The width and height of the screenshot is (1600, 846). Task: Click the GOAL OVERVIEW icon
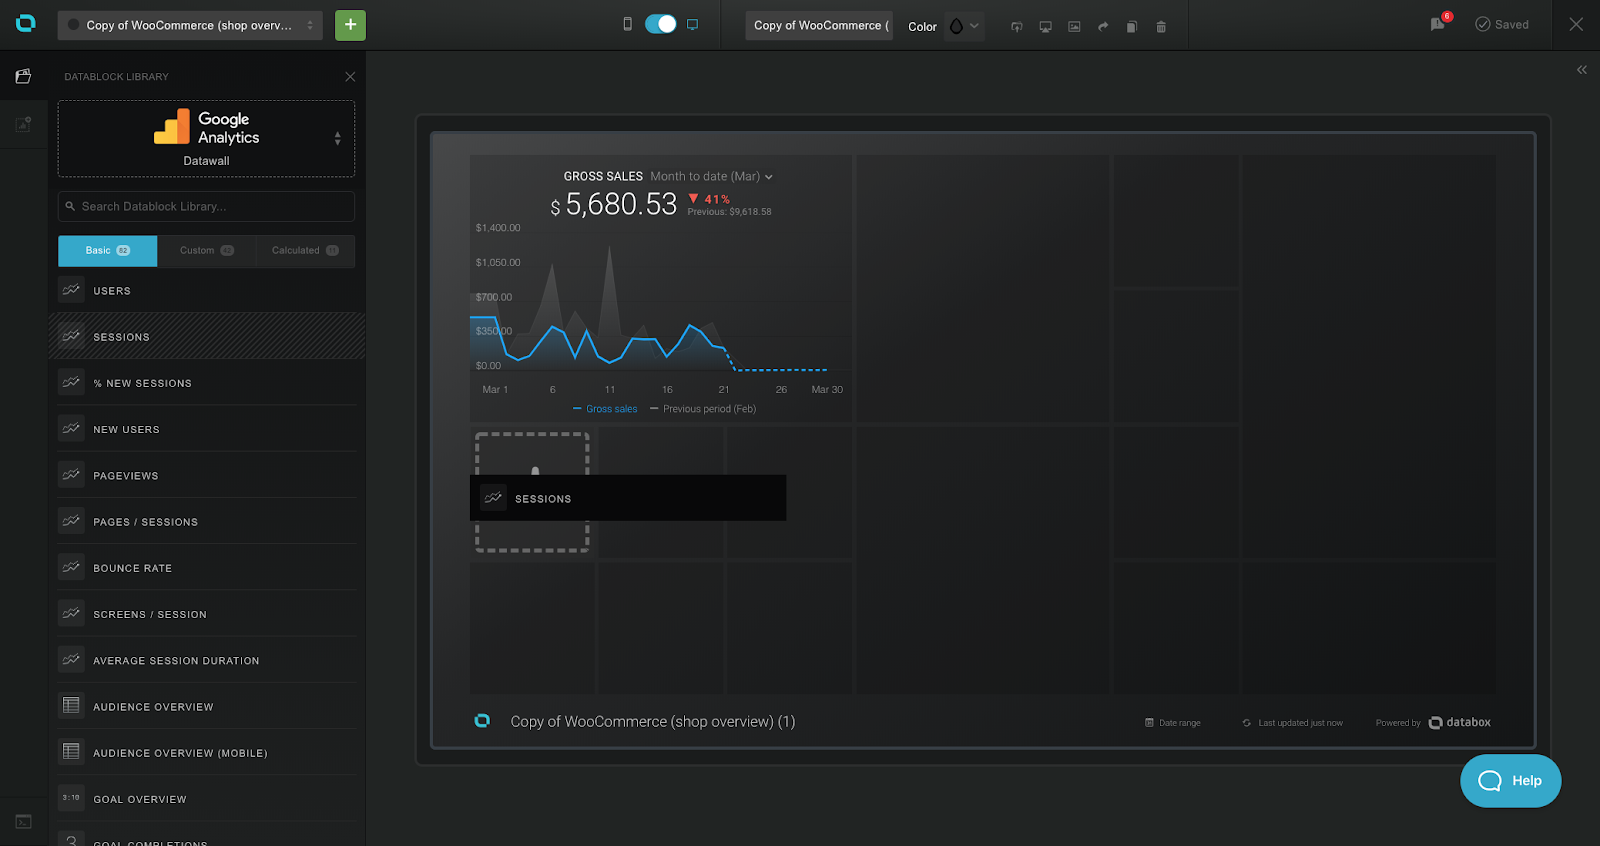71,797
